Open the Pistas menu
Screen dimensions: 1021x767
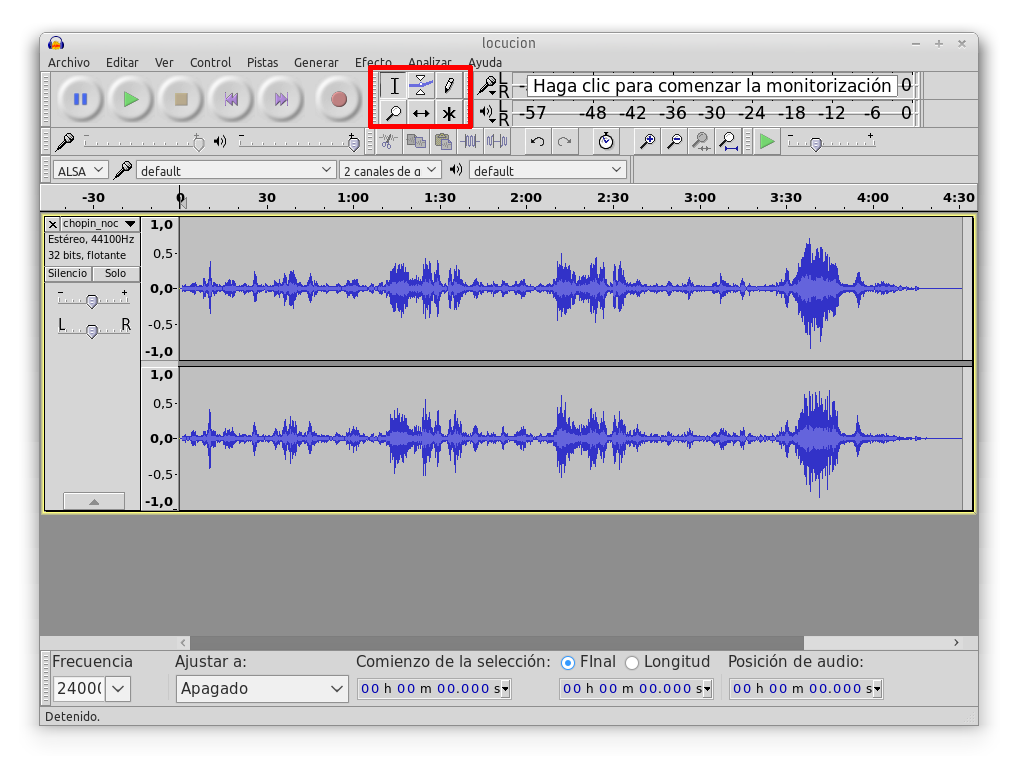click(x=262, y=63)
